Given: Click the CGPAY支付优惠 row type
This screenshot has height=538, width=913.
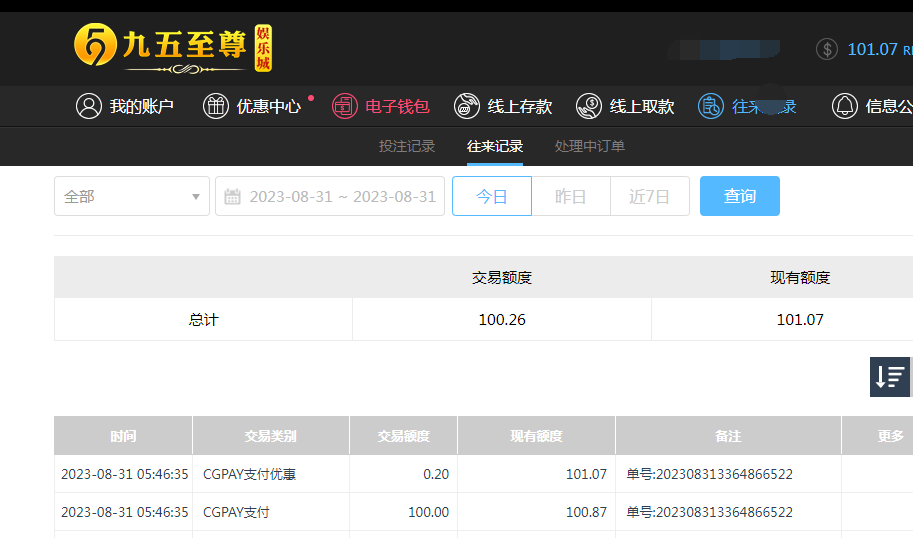Looking at the screenshot, I should (x=249, y=474).
